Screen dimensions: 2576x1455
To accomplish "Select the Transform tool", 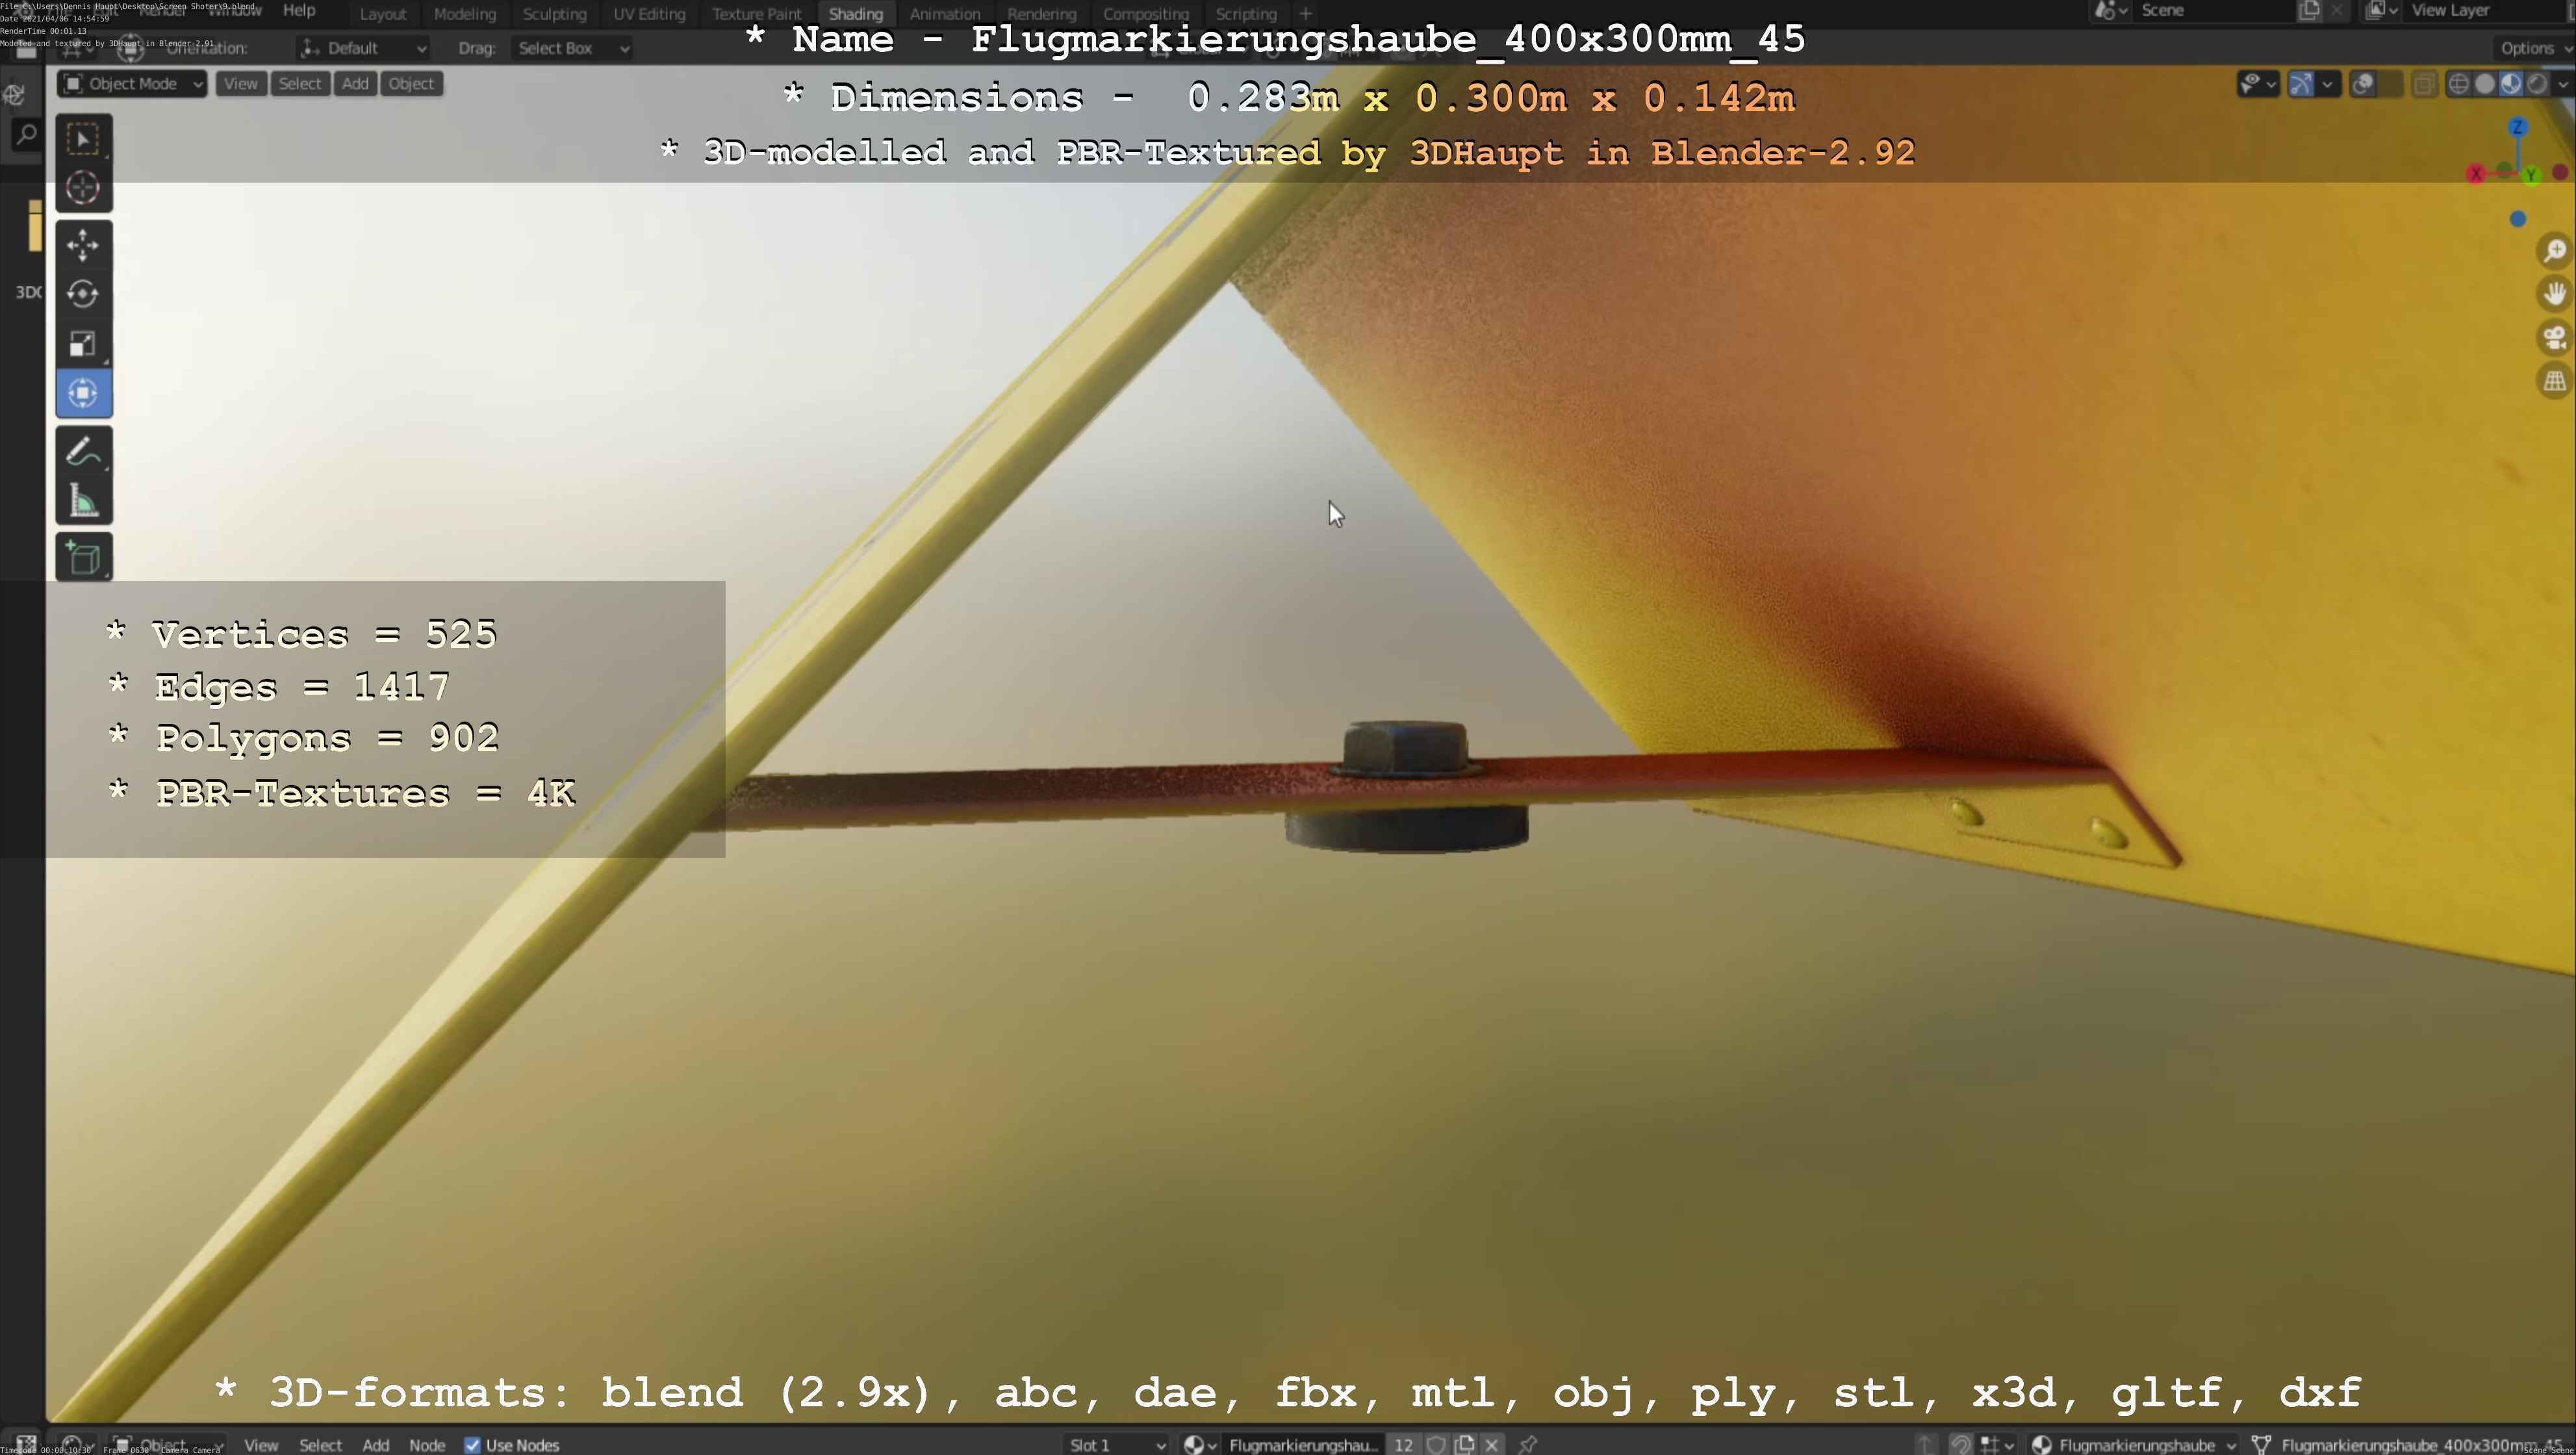I will point(83,393).
